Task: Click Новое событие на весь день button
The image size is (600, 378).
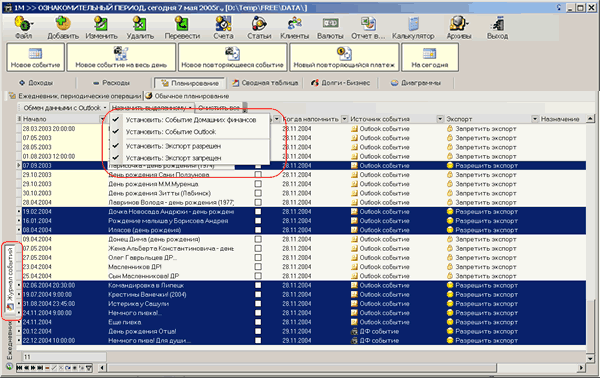Action: [x=121, y=57]
